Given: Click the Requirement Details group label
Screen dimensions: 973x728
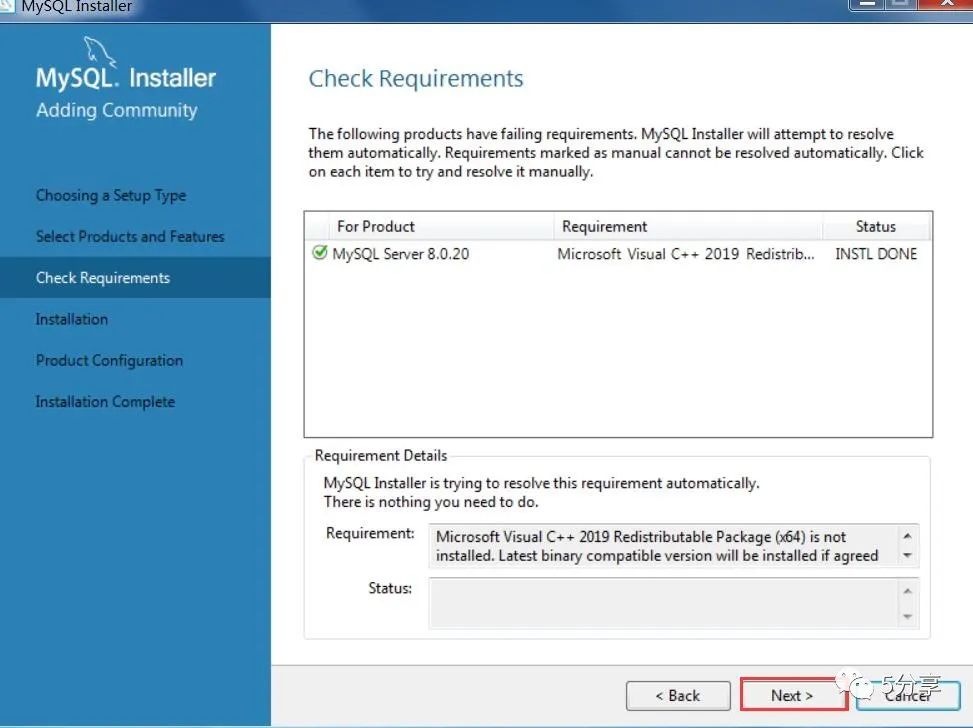Looking at the screenshot, I should [381, 456].
